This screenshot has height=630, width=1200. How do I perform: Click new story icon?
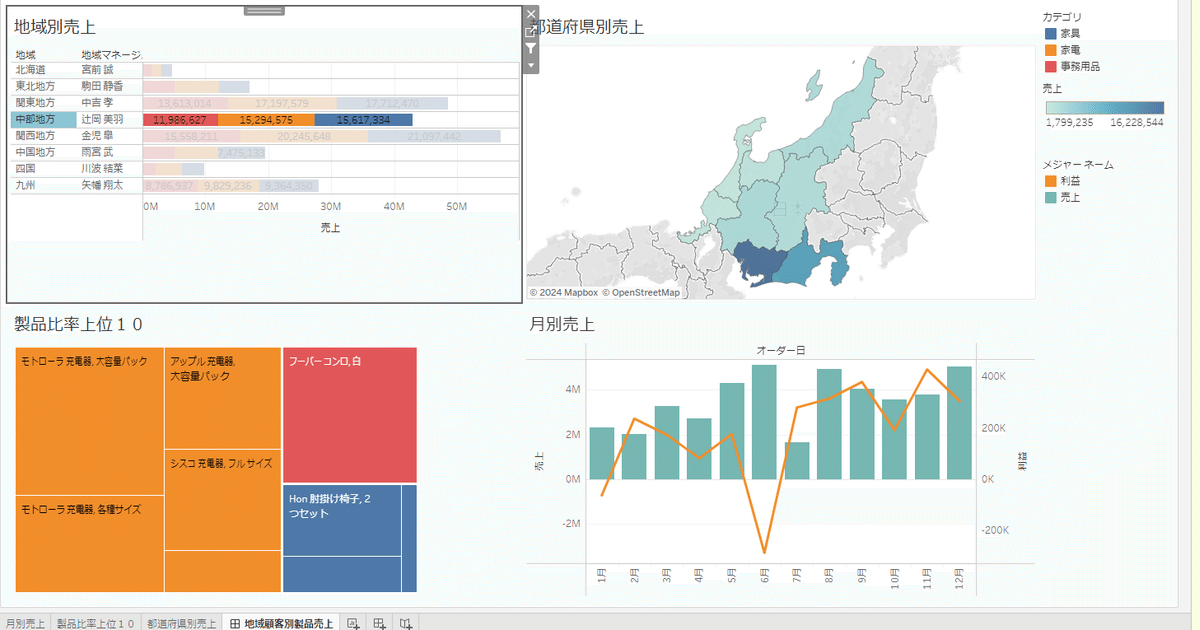click(405, 623)
